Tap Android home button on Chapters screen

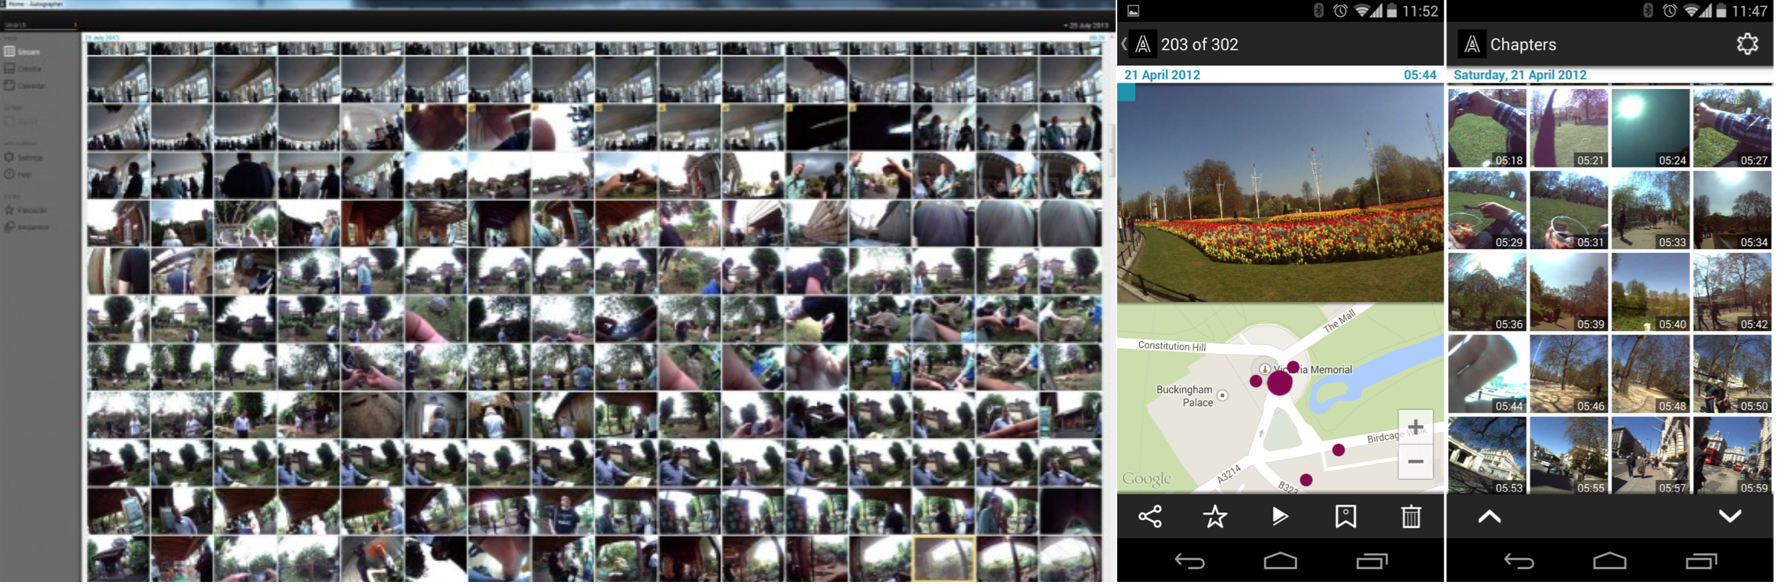coord(1609,561)
